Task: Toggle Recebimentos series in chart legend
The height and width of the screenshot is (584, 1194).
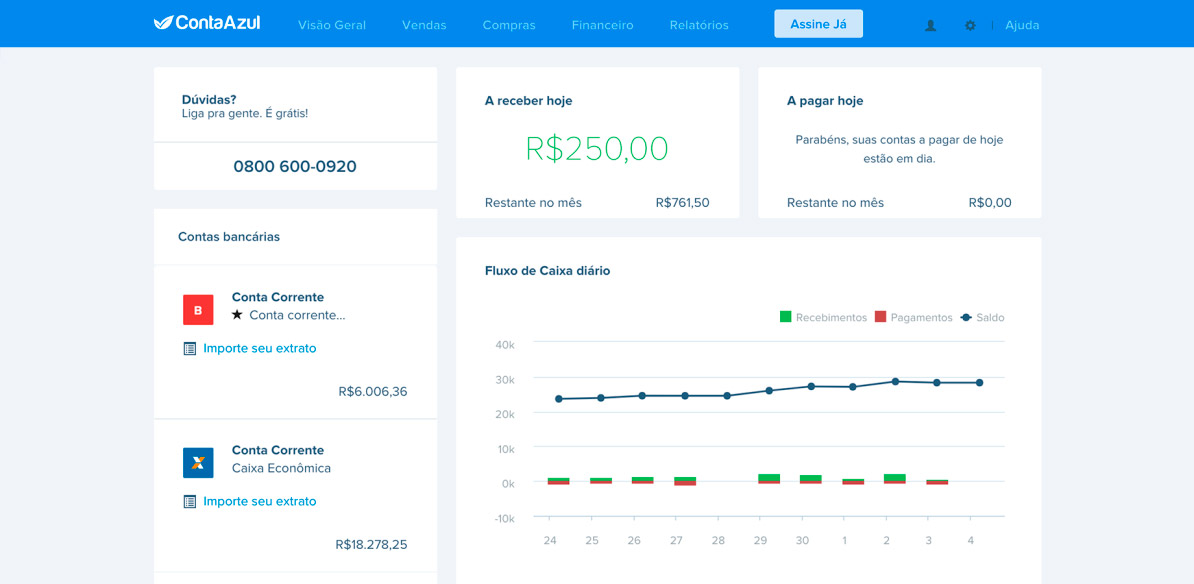Action: (x=823, y=317)
